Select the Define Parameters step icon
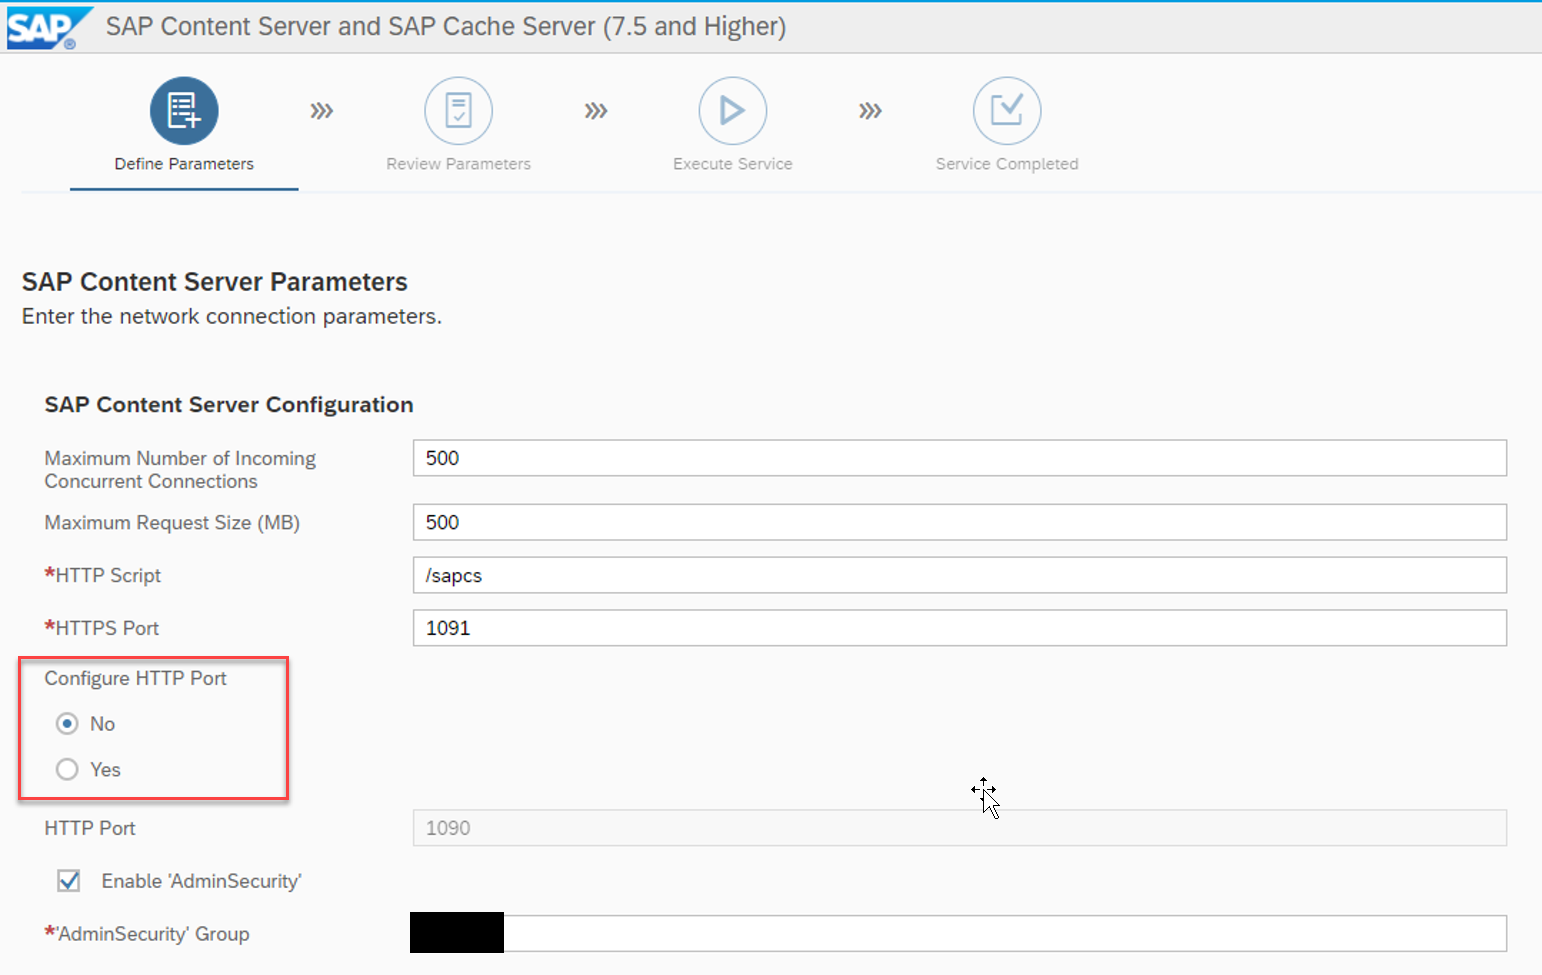 click(x=184, y=110)
